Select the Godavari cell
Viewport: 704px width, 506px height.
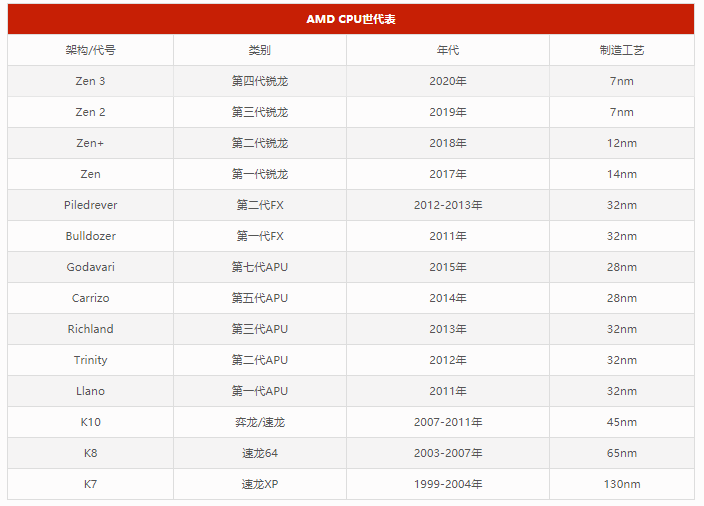click(90, 267)
